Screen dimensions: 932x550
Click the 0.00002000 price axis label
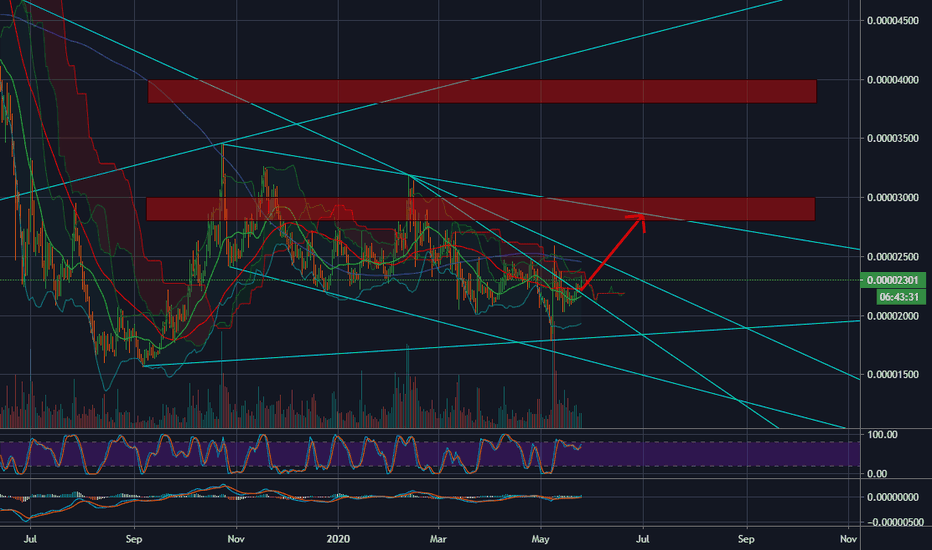(x=893, y=316)
